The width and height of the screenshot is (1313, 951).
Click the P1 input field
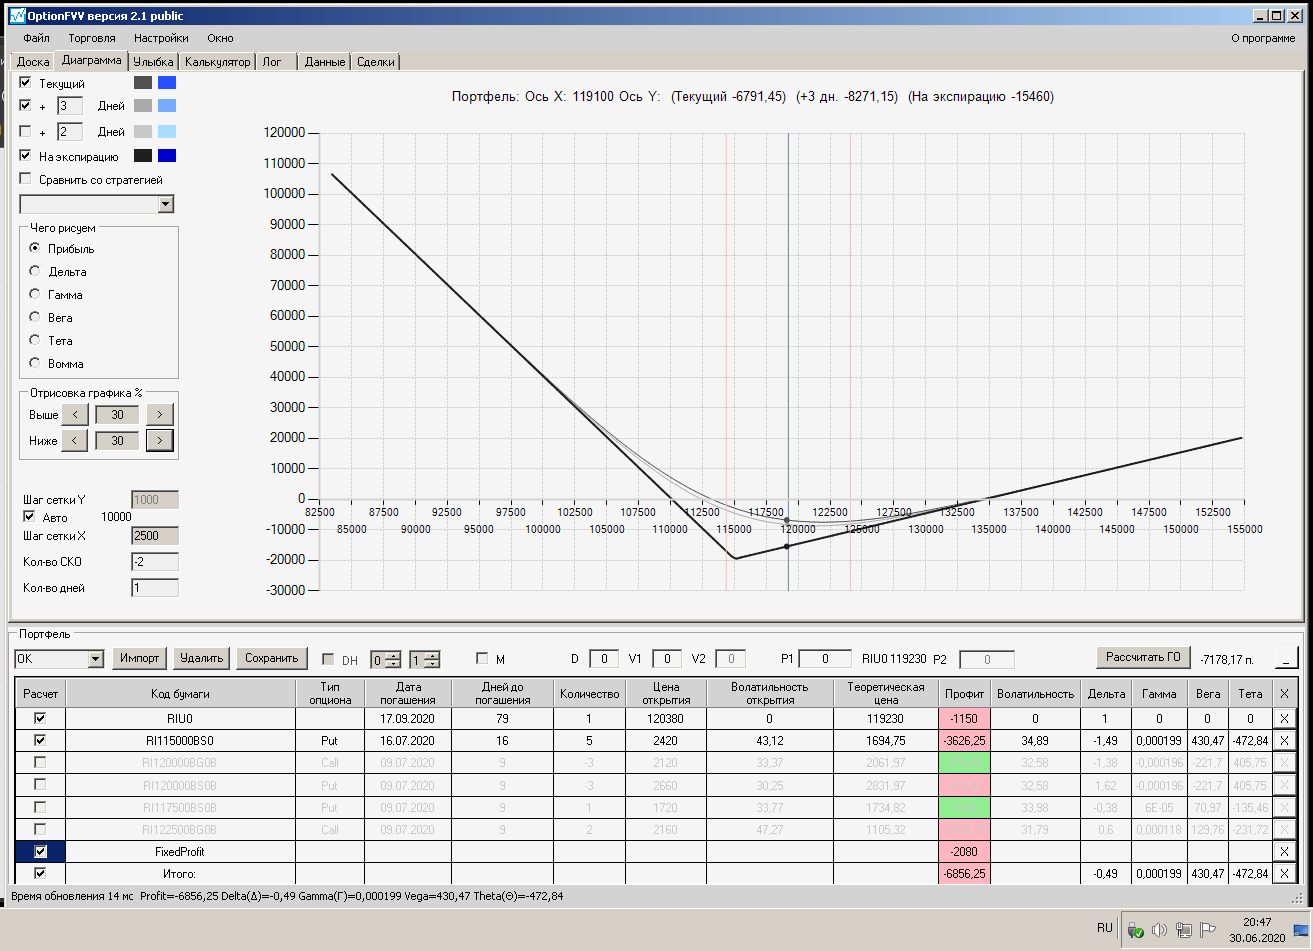[825, 659]
